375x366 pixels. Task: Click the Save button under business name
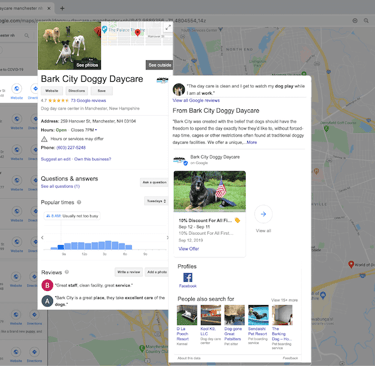pyautogui.click(x=102, y=91)
